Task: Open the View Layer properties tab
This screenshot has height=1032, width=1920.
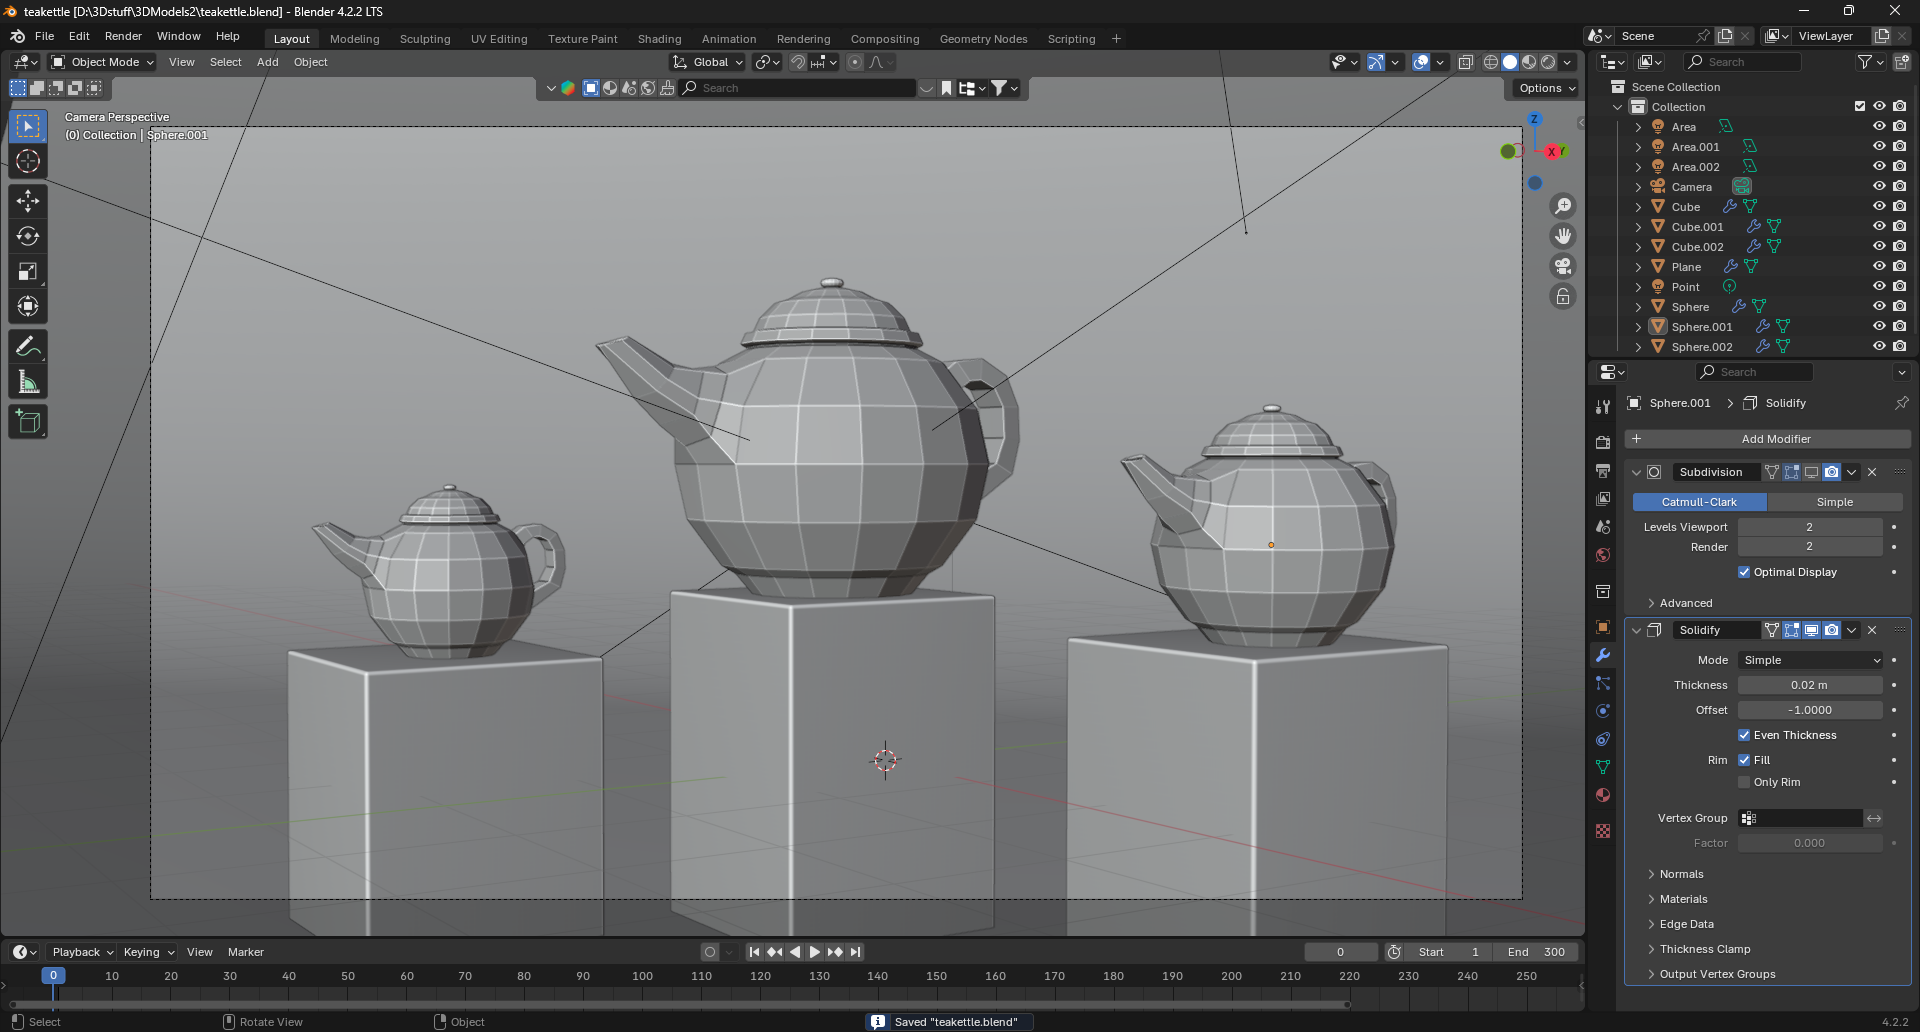Action: [x=1603, y=498]
